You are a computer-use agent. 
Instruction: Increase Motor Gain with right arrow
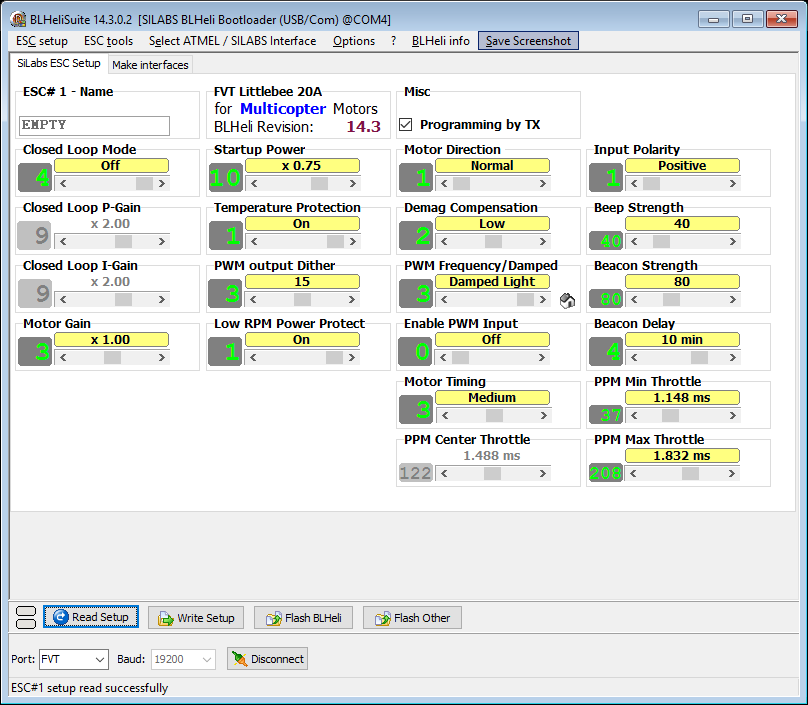pos(162,357)
